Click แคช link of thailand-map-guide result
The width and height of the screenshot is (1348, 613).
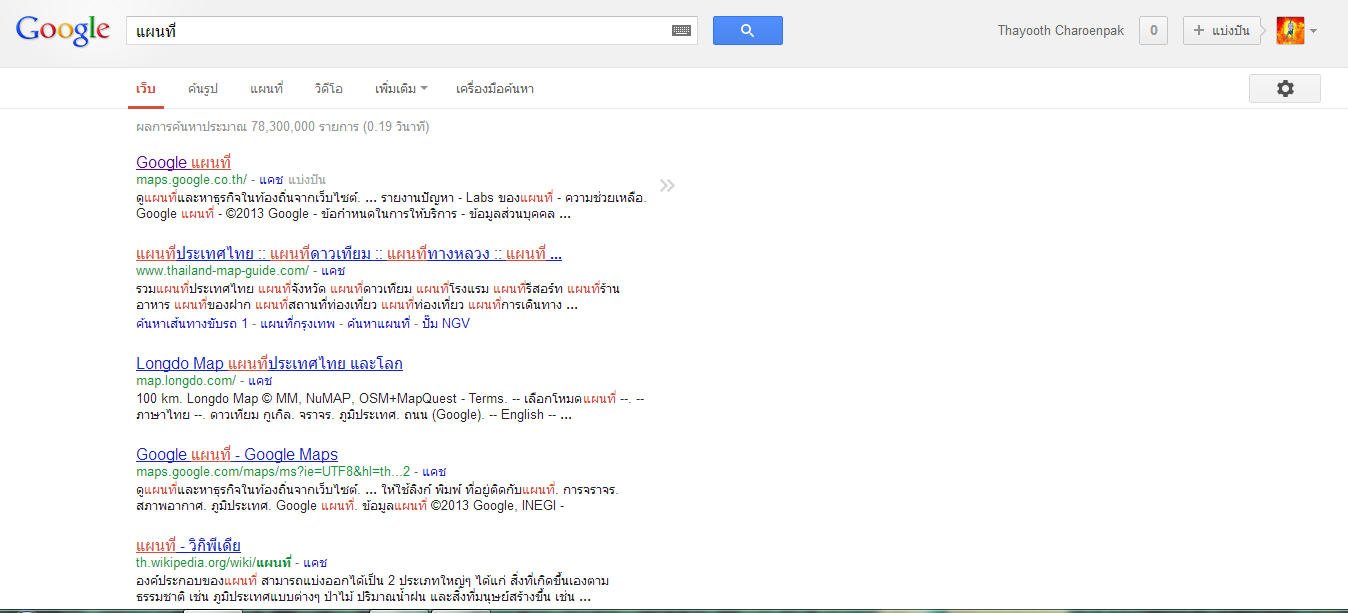pyautogui.click(x=332, y=270)
